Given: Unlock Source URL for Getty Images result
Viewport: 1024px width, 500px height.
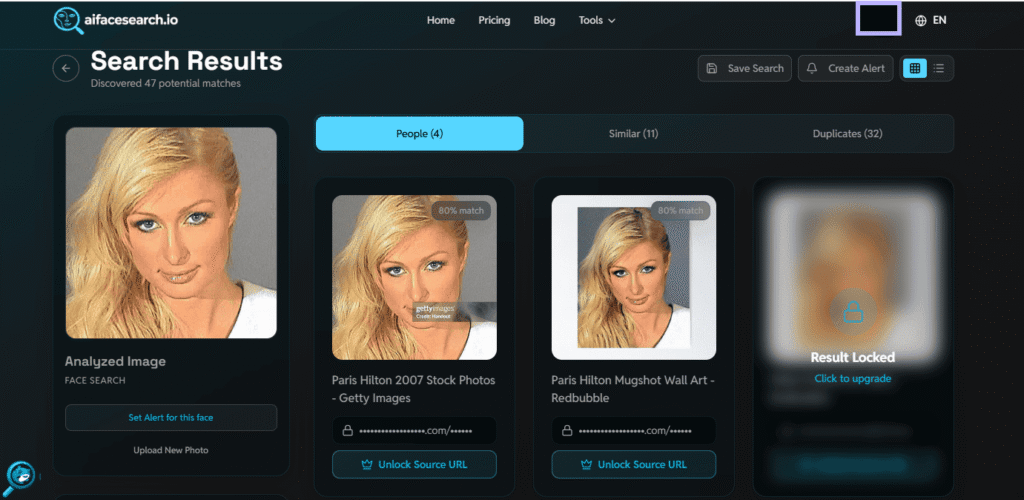Looking at the screenshot, I should 414,465.
